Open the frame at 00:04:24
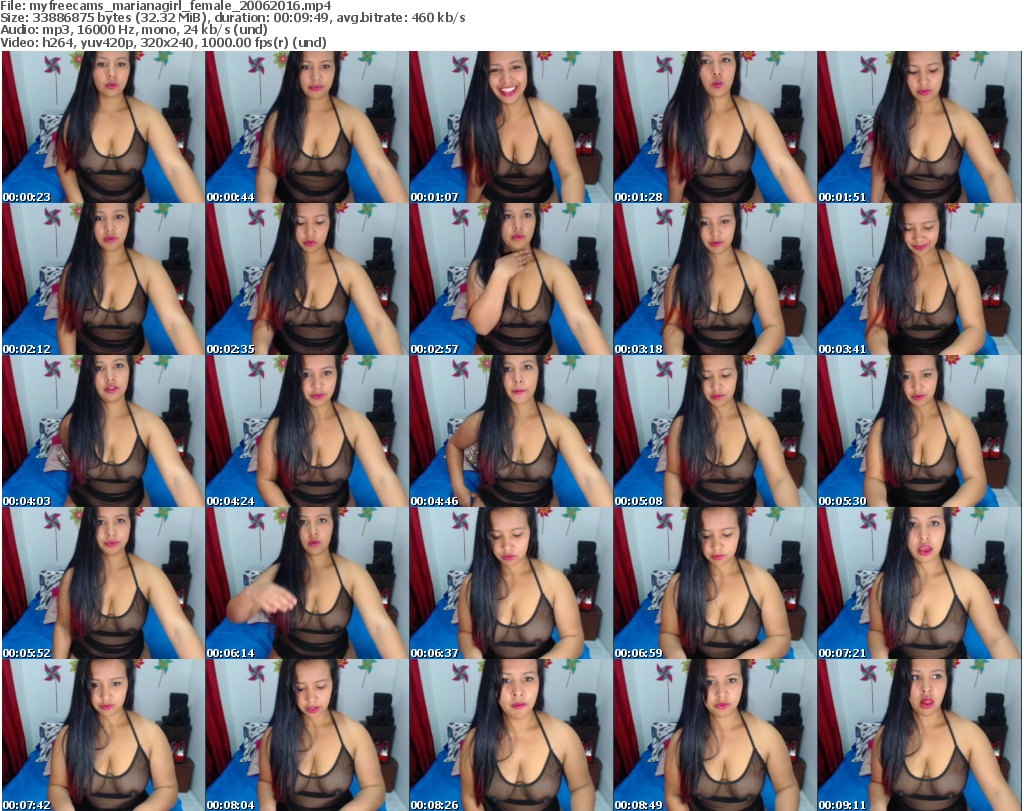Image resolution: width=1024 pixels, height=811 pixels. click(307, 432)
